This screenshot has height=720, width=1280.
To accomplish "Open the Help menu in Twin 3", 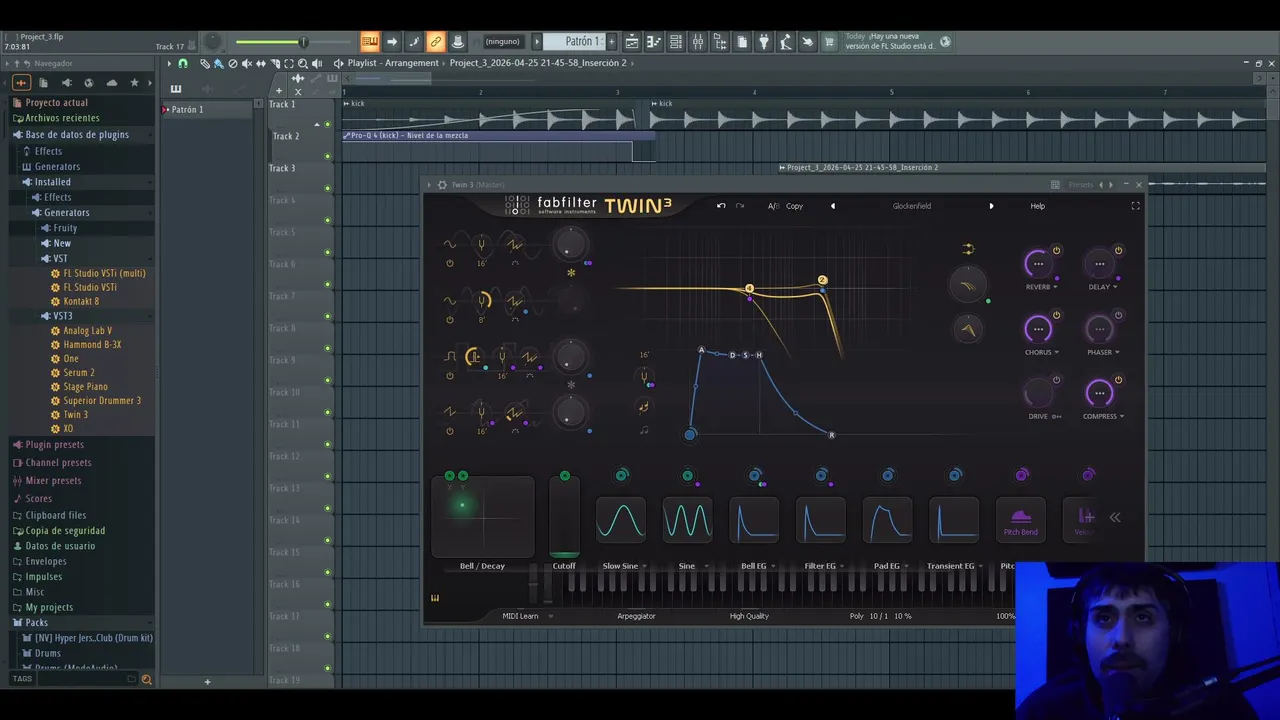I will tap(1037, 206).
